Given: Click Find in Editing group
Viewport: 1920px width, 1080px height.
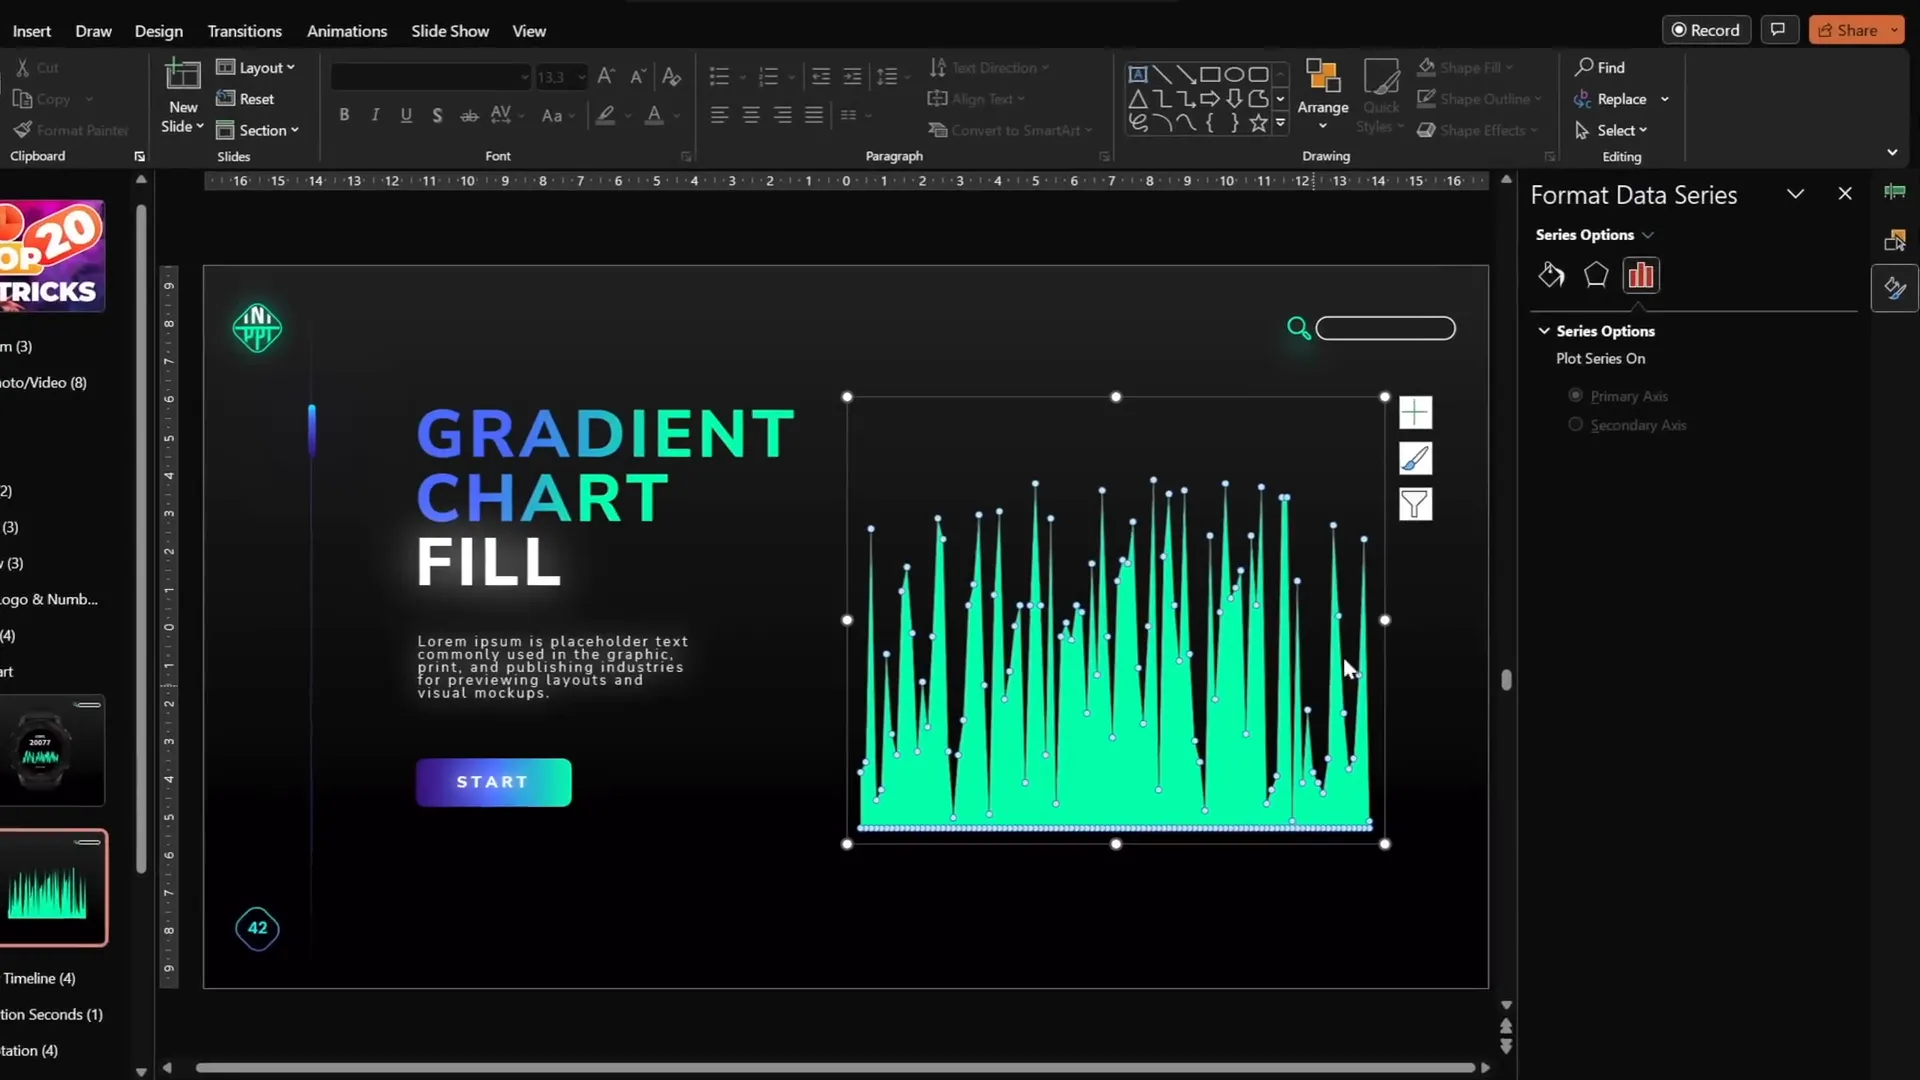Looking at the screenshot, I should [1600, 67].
